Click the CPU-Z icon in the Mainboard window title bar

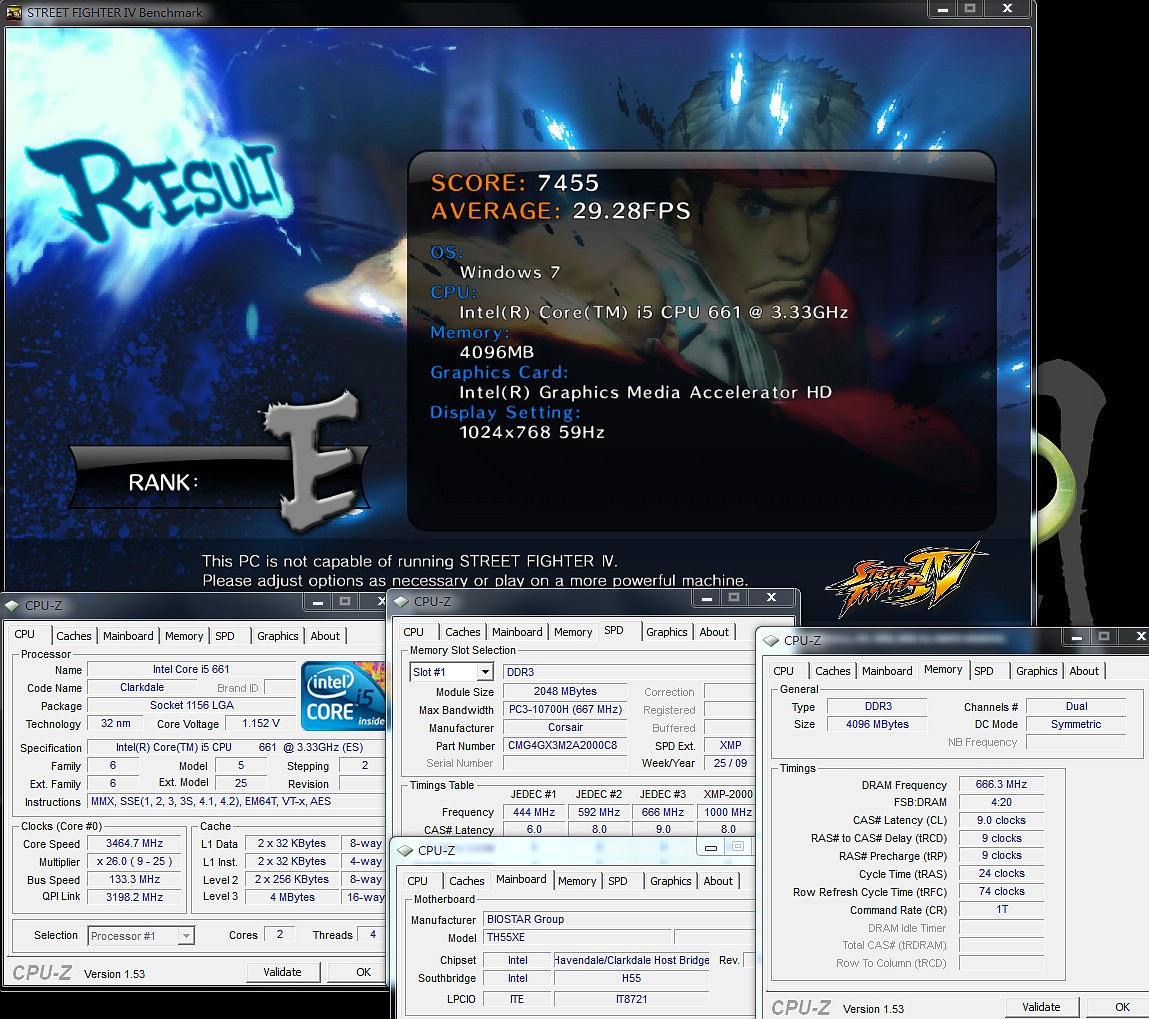click(x=405, y=851)
